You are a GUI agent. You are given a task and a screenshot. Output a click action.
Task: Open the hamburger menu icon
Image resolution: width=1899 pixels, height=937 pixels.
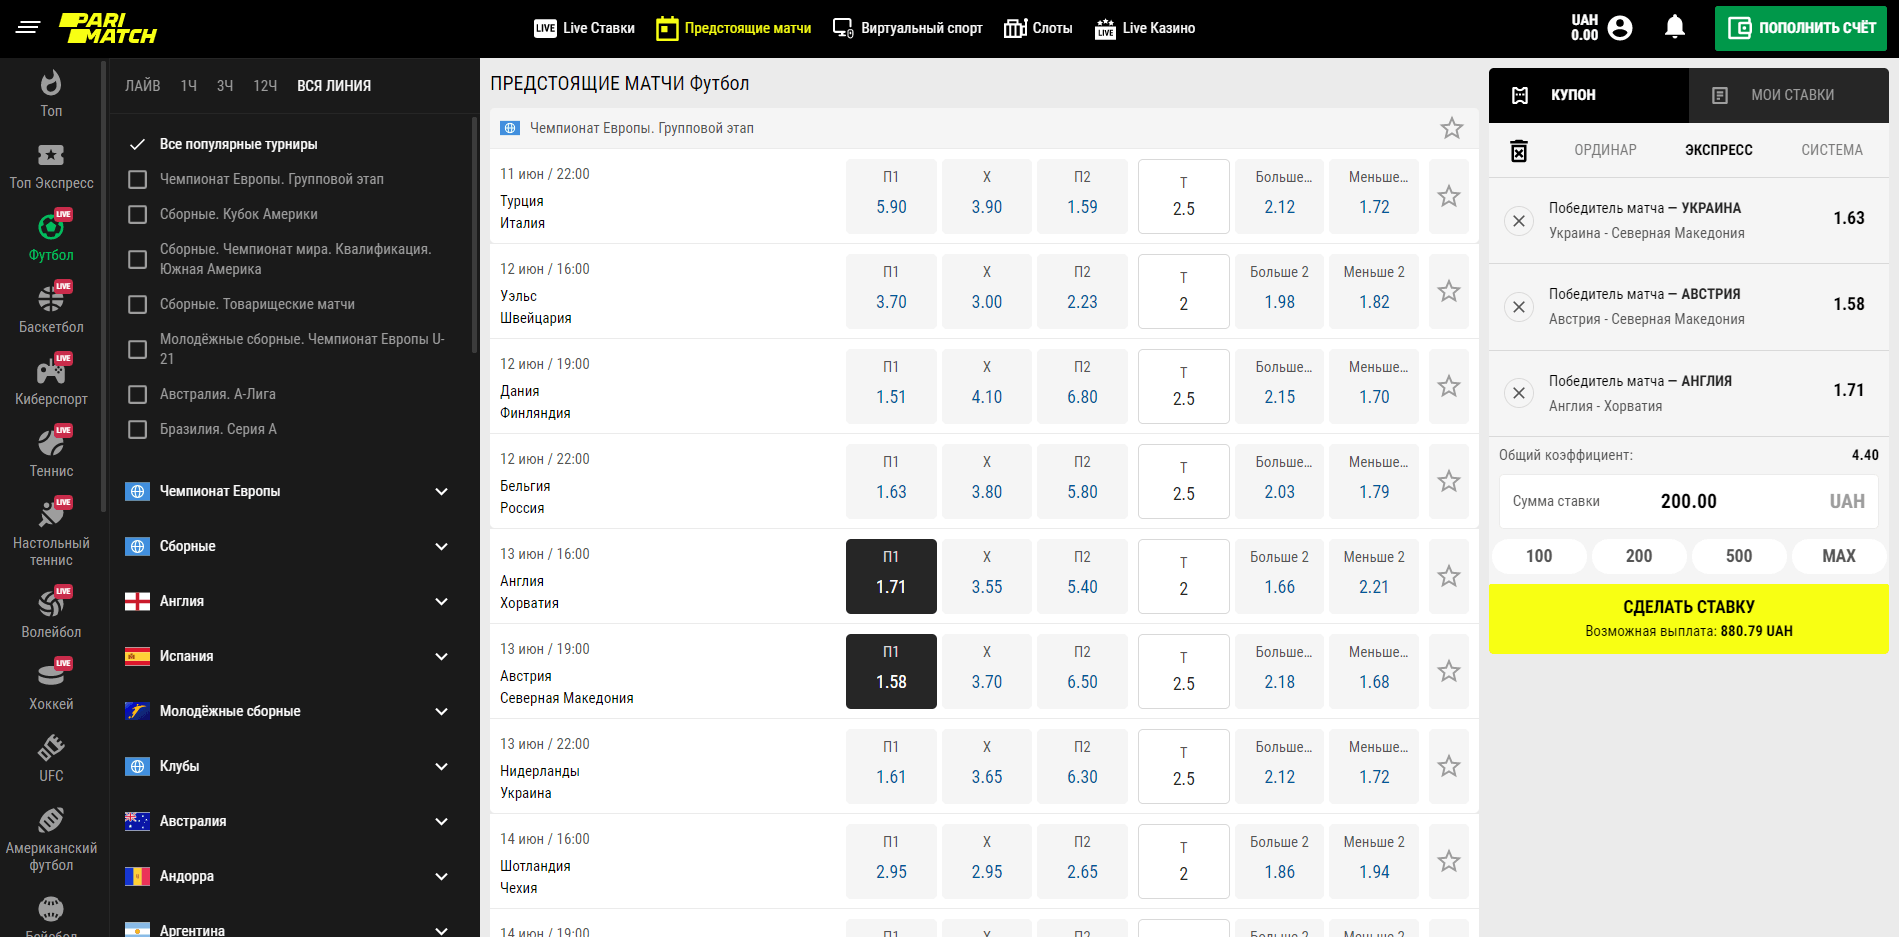28,27
